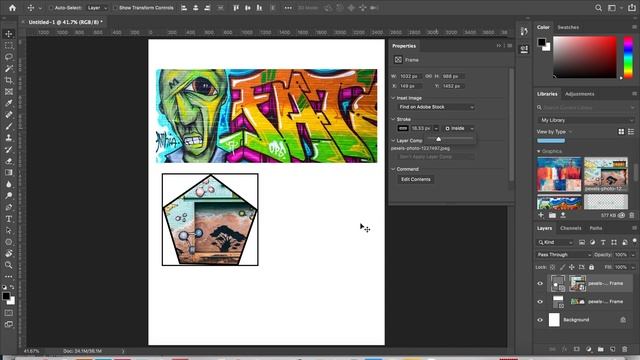The height and width of the screenshot is (360, 640).
Task: Switch to the Channels tab
Action: [571, 228]
